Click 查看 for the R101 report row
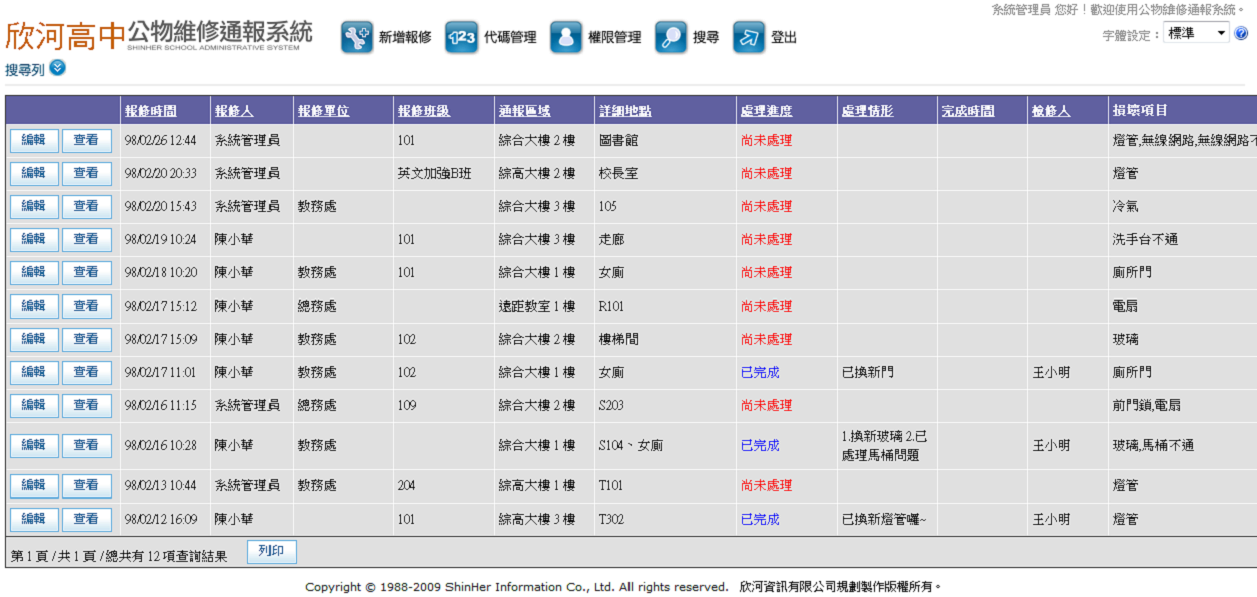The image size is (1257, 597). (86, 306)
